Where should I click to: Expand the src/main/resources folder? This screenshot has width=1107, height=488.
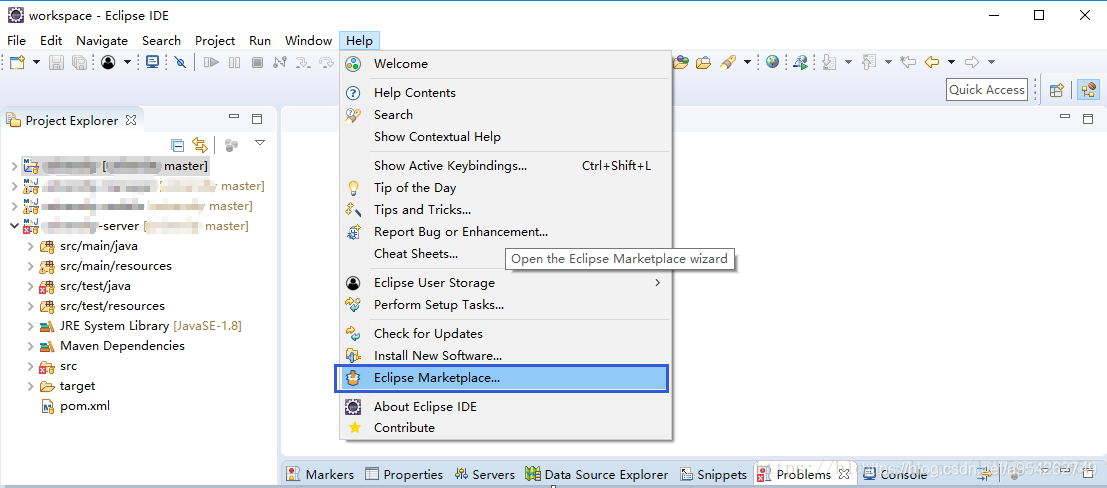pos(30,266)
